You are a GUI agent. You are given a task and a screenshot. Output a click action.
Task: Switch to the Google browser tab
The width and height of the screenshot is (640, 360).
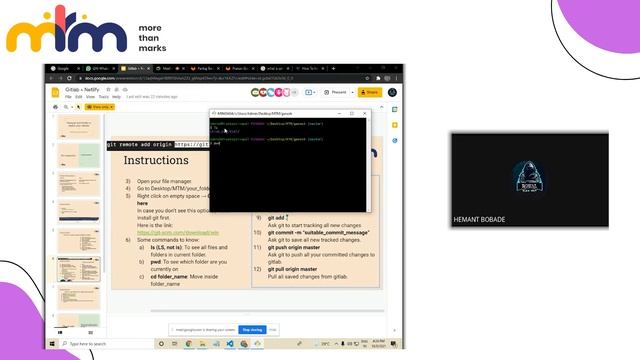click(64, 69)
